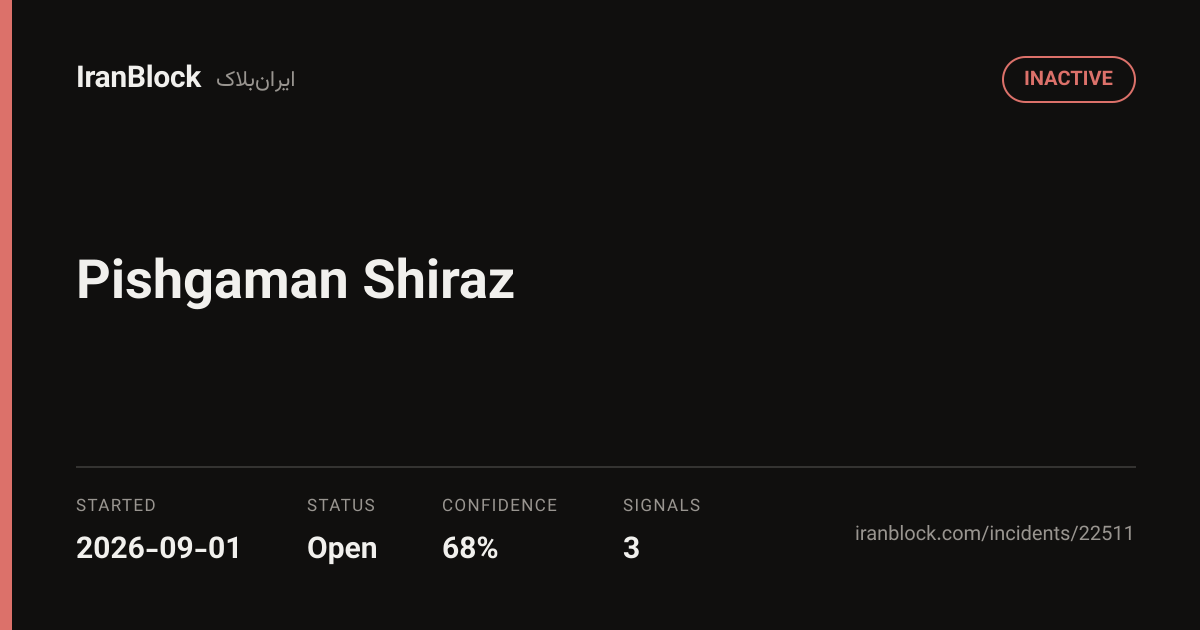The image size is (1200, 630).
Task: Click the IranBlock brand name
Action: click(x=139, y=78)
